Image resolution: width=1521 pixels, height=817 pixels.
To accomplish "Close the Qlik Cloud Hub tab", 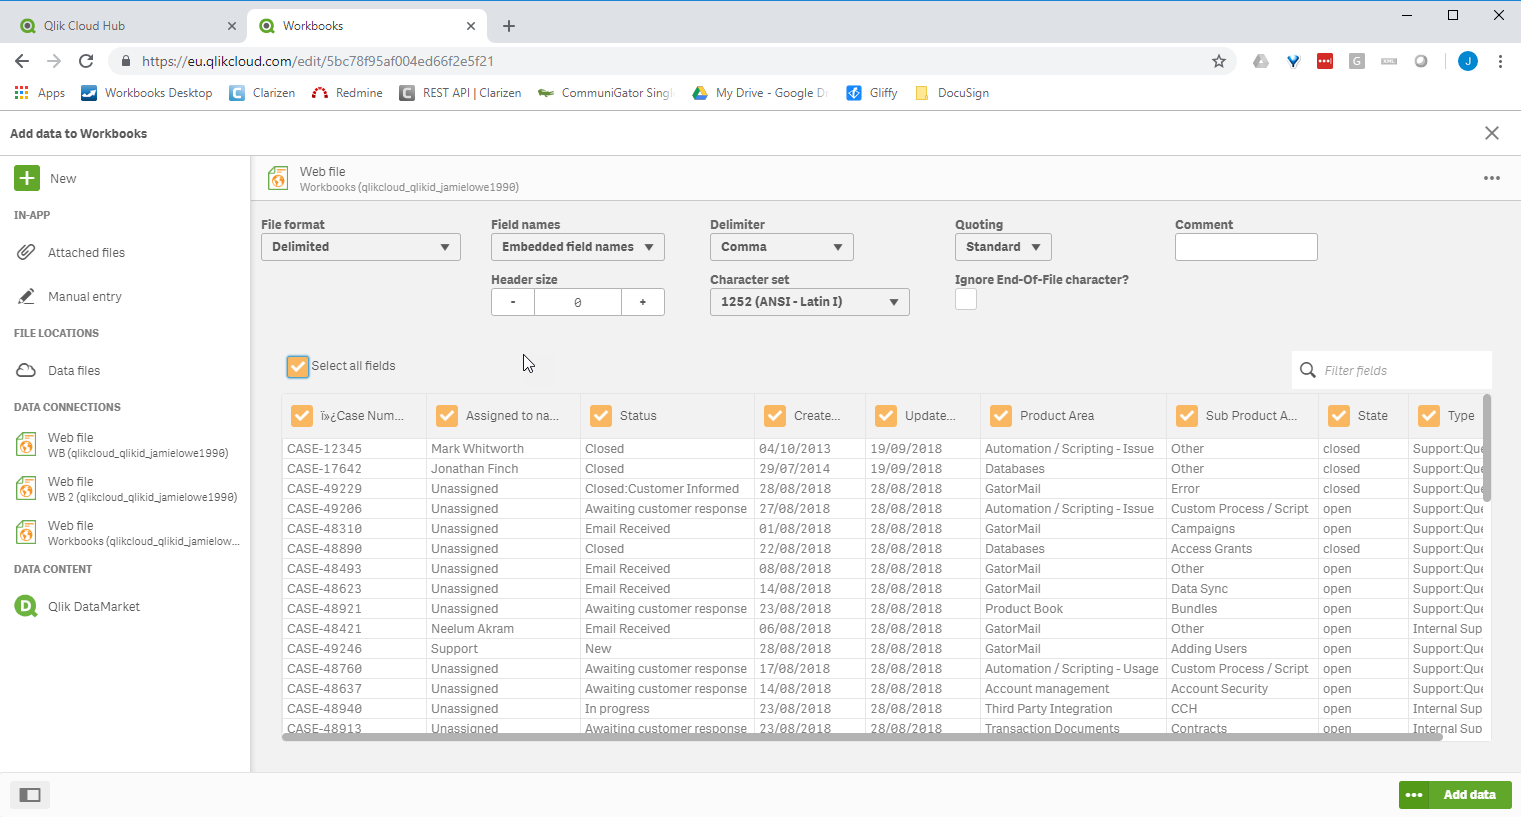I will pos(232,26).
